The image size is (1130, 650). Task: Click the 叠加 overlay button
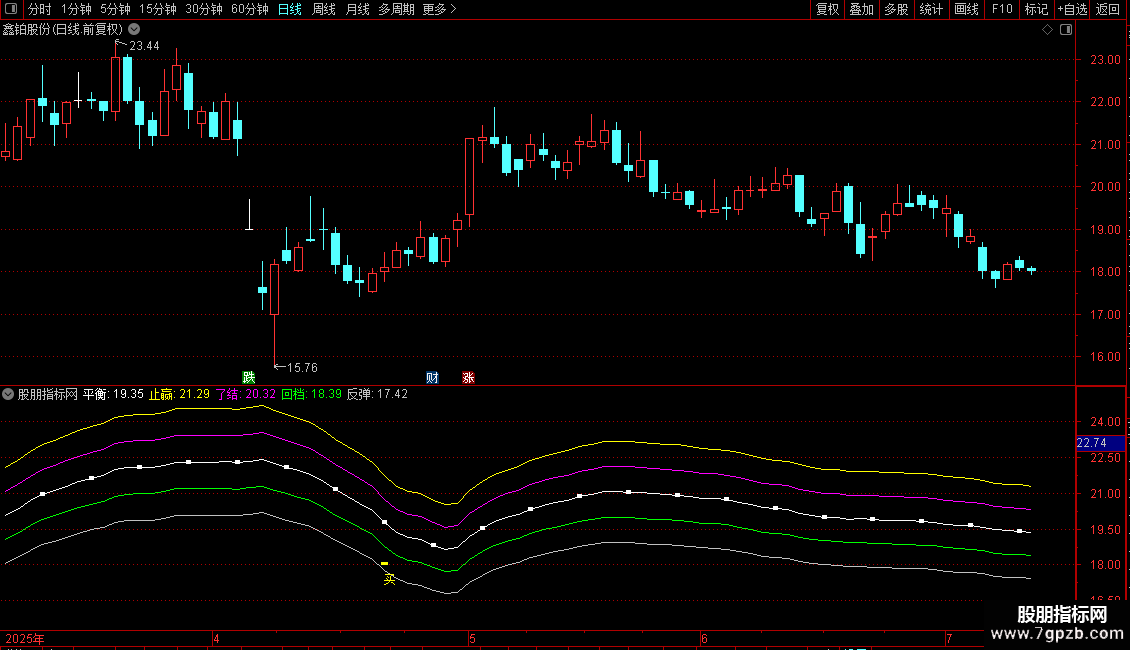(x=861, y=9)
